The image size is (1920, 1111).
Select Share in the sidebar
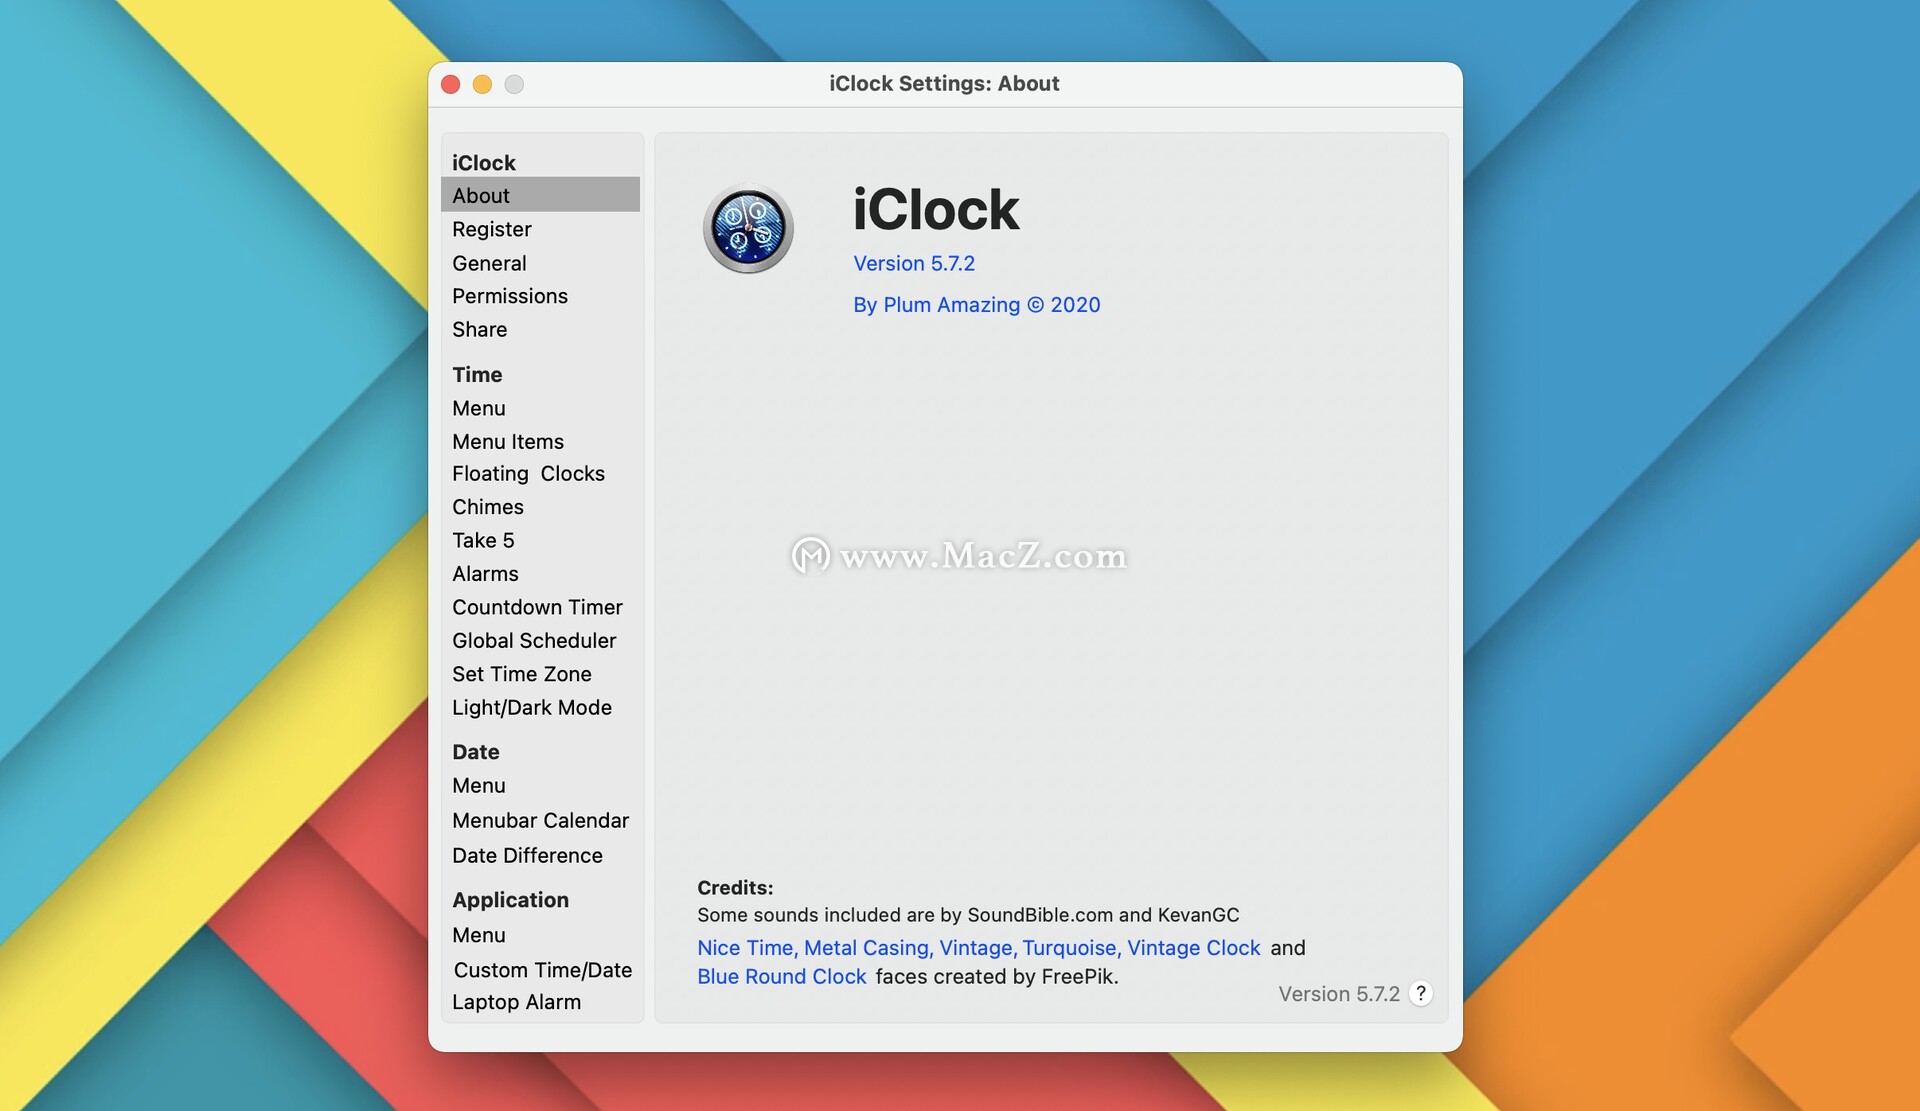pyautogui.click(x=479, y=329)
